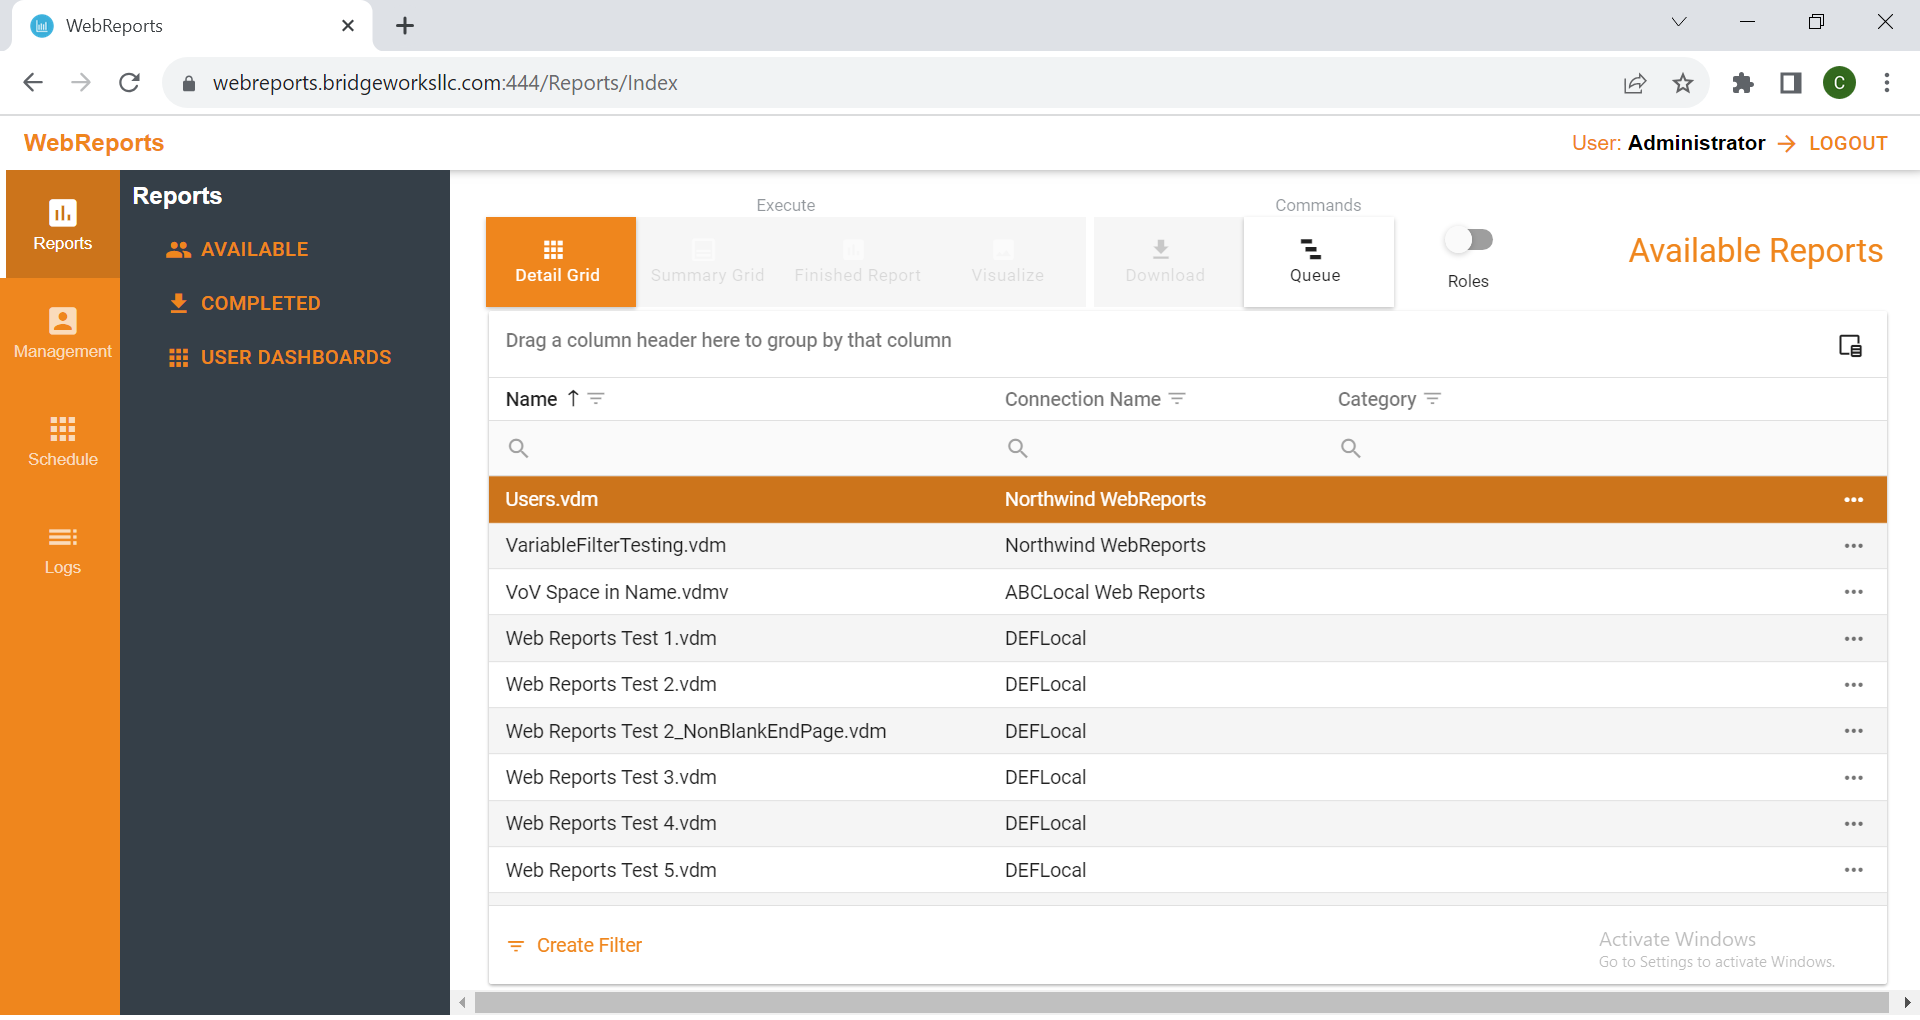Viewport: 1920px width, 1020px height.
Task: Open the tab search dropdown chevron
Action: (1679, 22)
